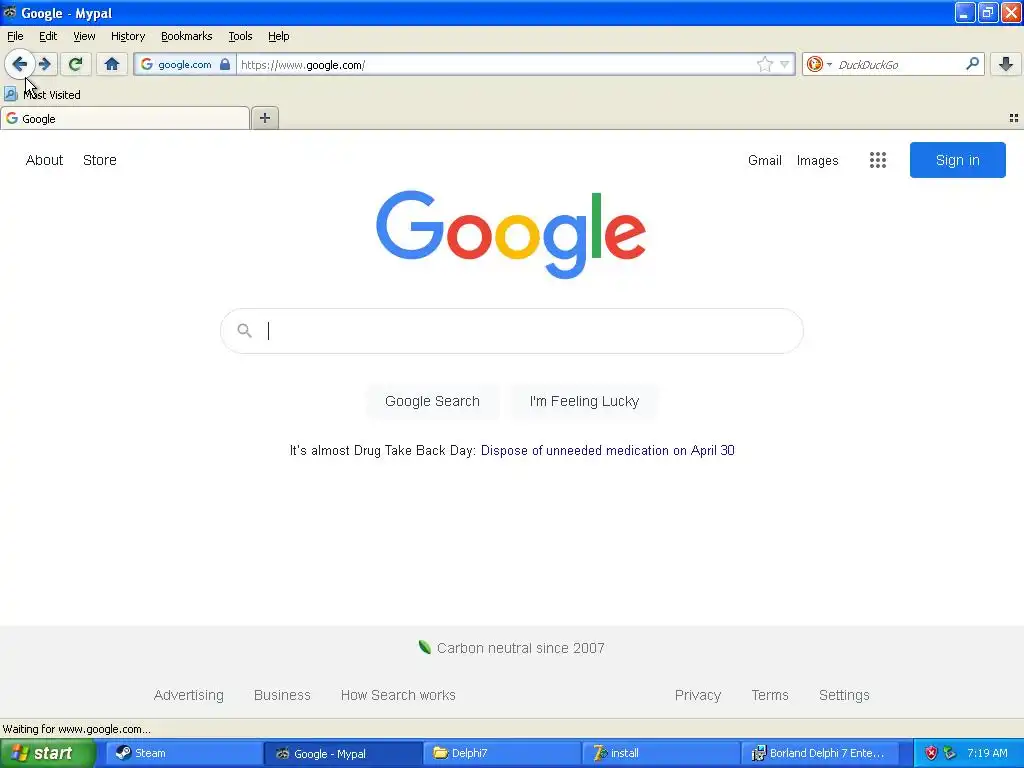The height and width of the screenshot is (768, 1024).
Task: Open the Advertising footer link
Action: pyautogui.click(x=189, y=695)
